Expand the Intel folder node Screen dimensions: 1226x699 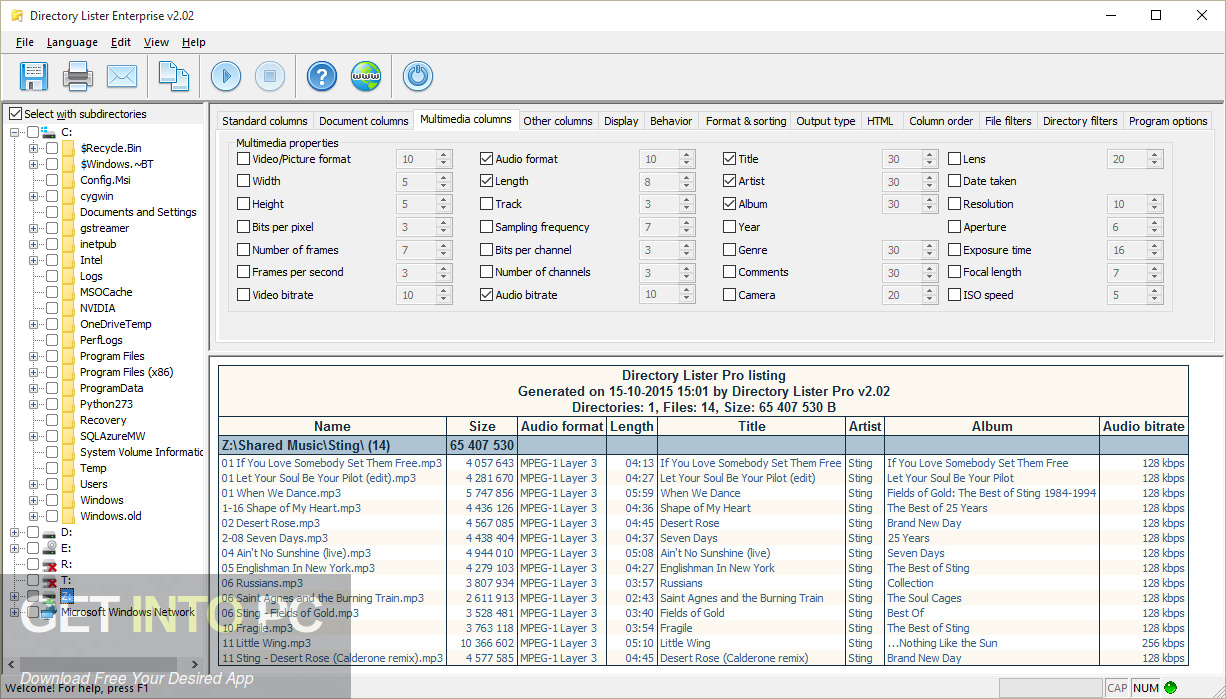click(x=33, y=260)
